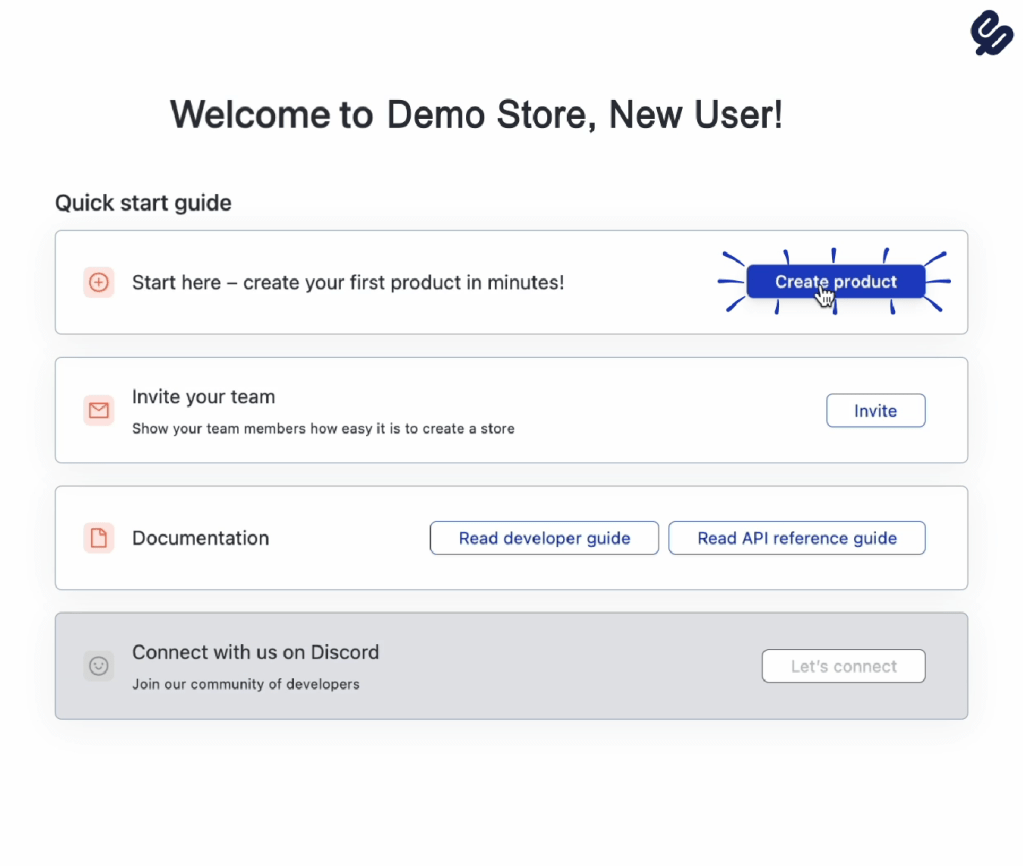Click the Invite your team title
Viewport: 1023px width, 866px height.
(x=203, y=397)
